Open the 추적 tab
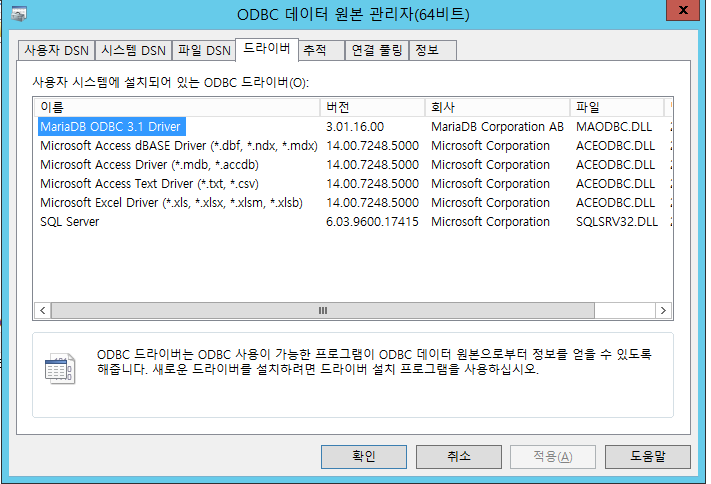 pos(321,50)
